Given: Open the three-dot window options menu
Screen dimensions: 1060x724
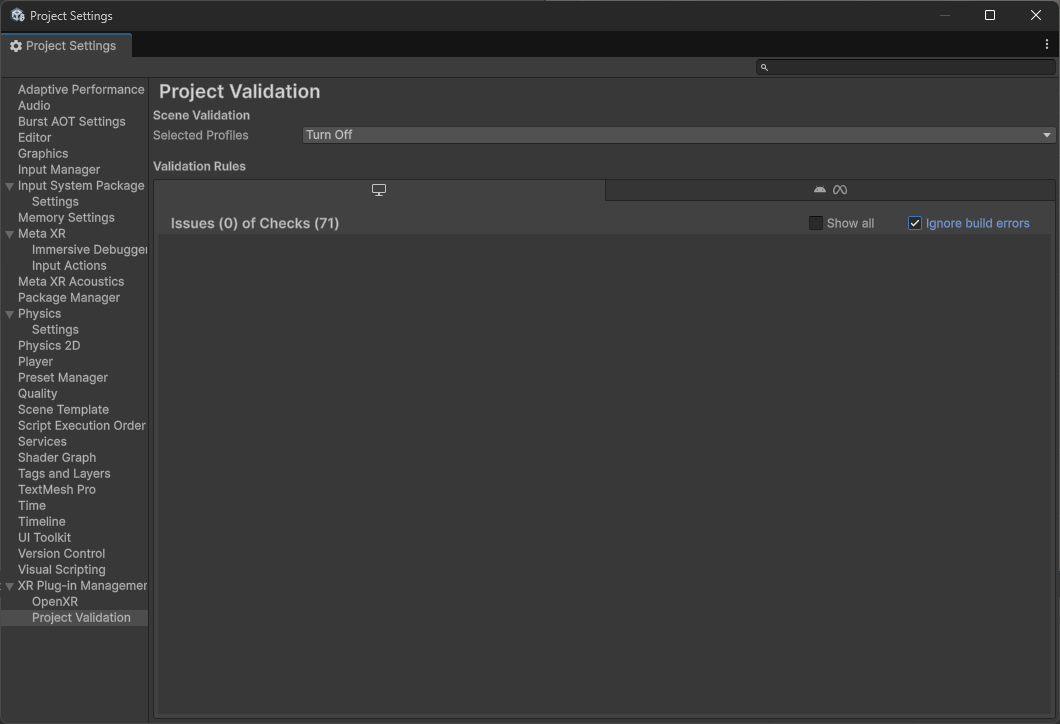Looking at the screenshot, I should 1046,45.
